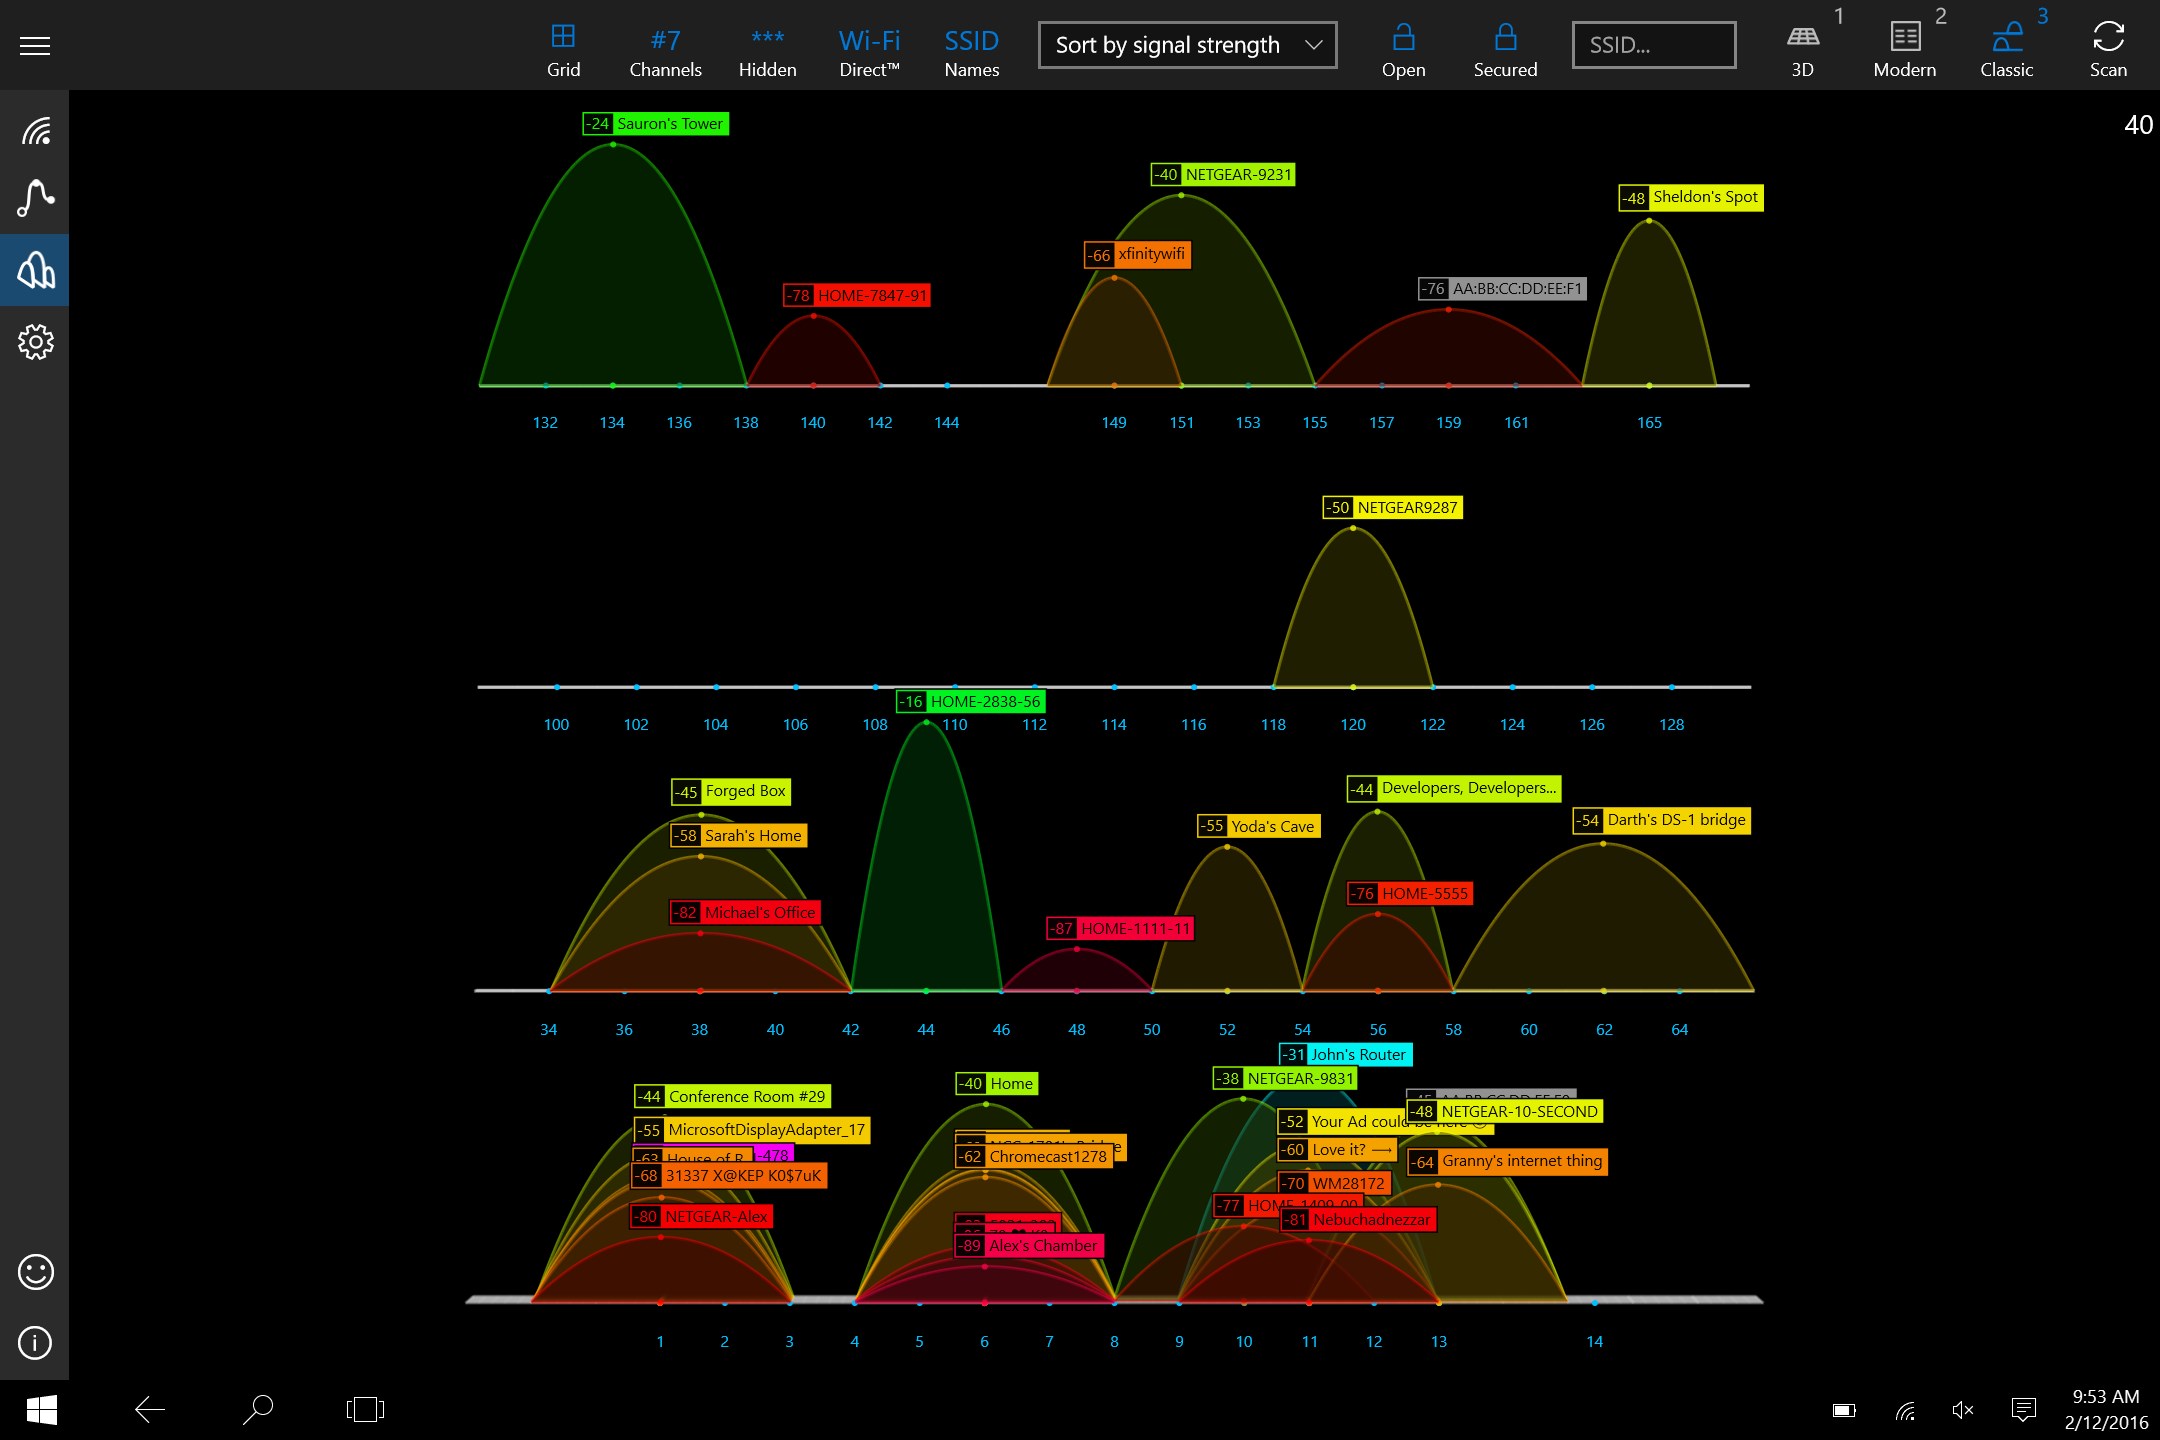The image size is (2160, 1440).
Task: Select the channel spectrum sidebar view
Action: [35, 270]
